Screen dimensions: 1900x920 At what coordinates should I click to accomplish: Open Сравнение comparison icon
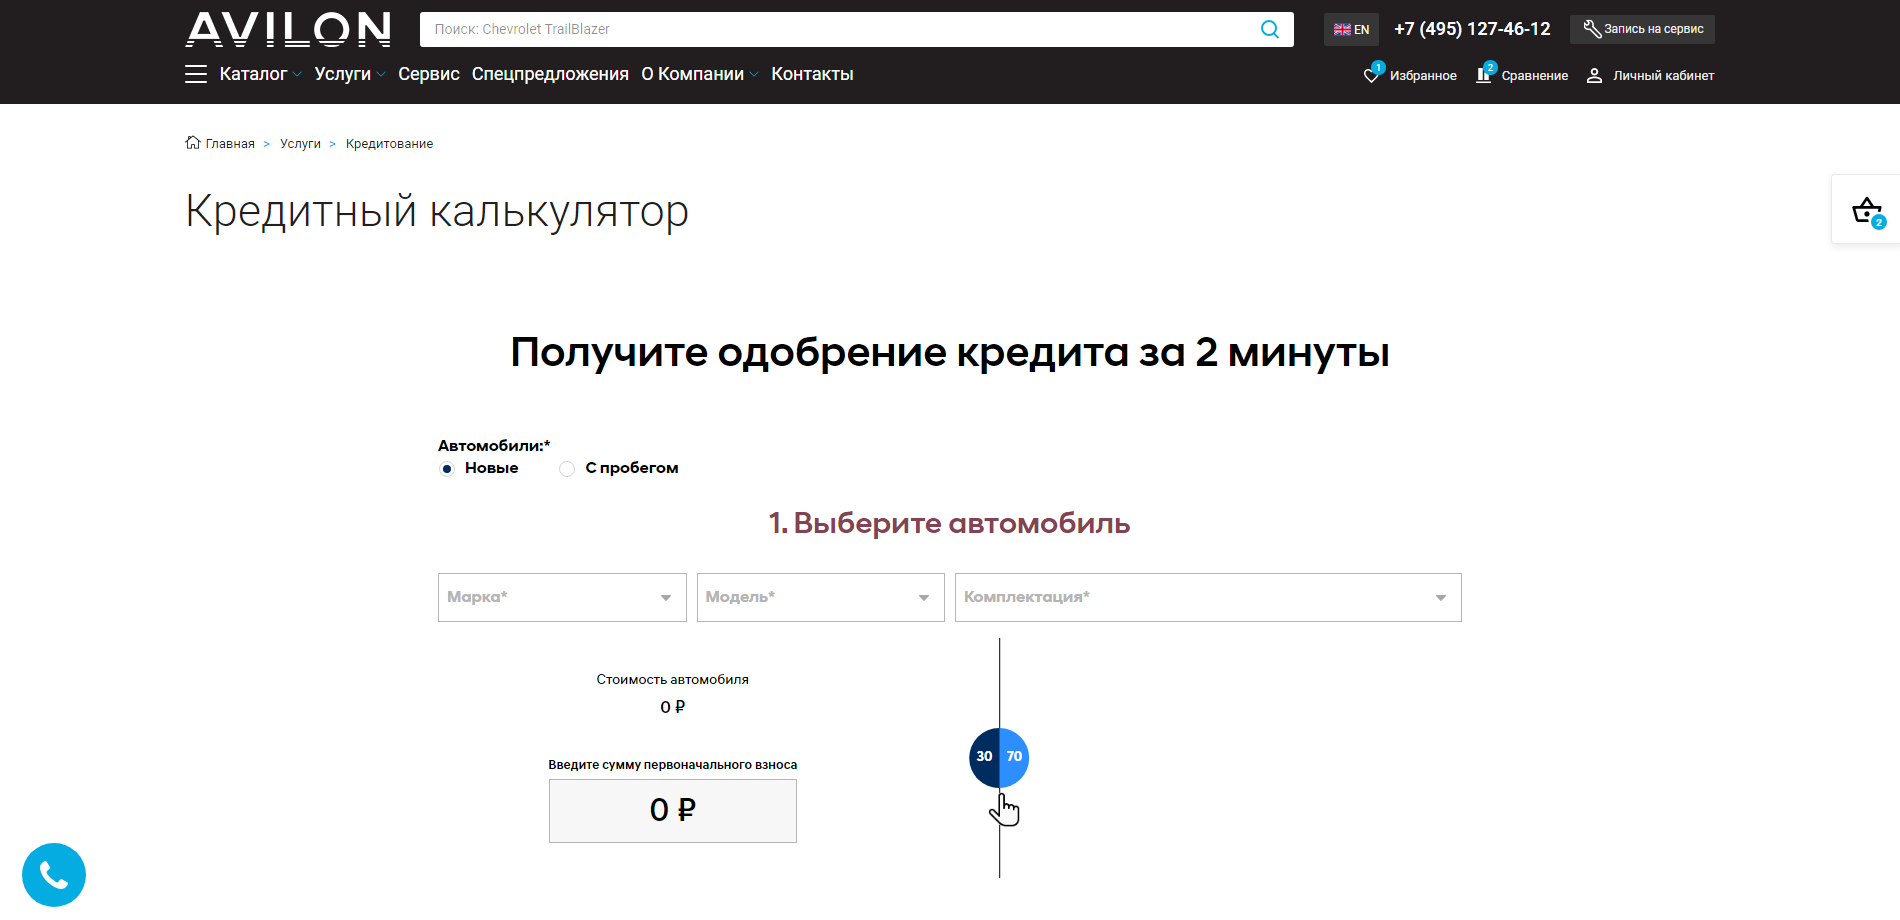click(x=1485, y=74)
